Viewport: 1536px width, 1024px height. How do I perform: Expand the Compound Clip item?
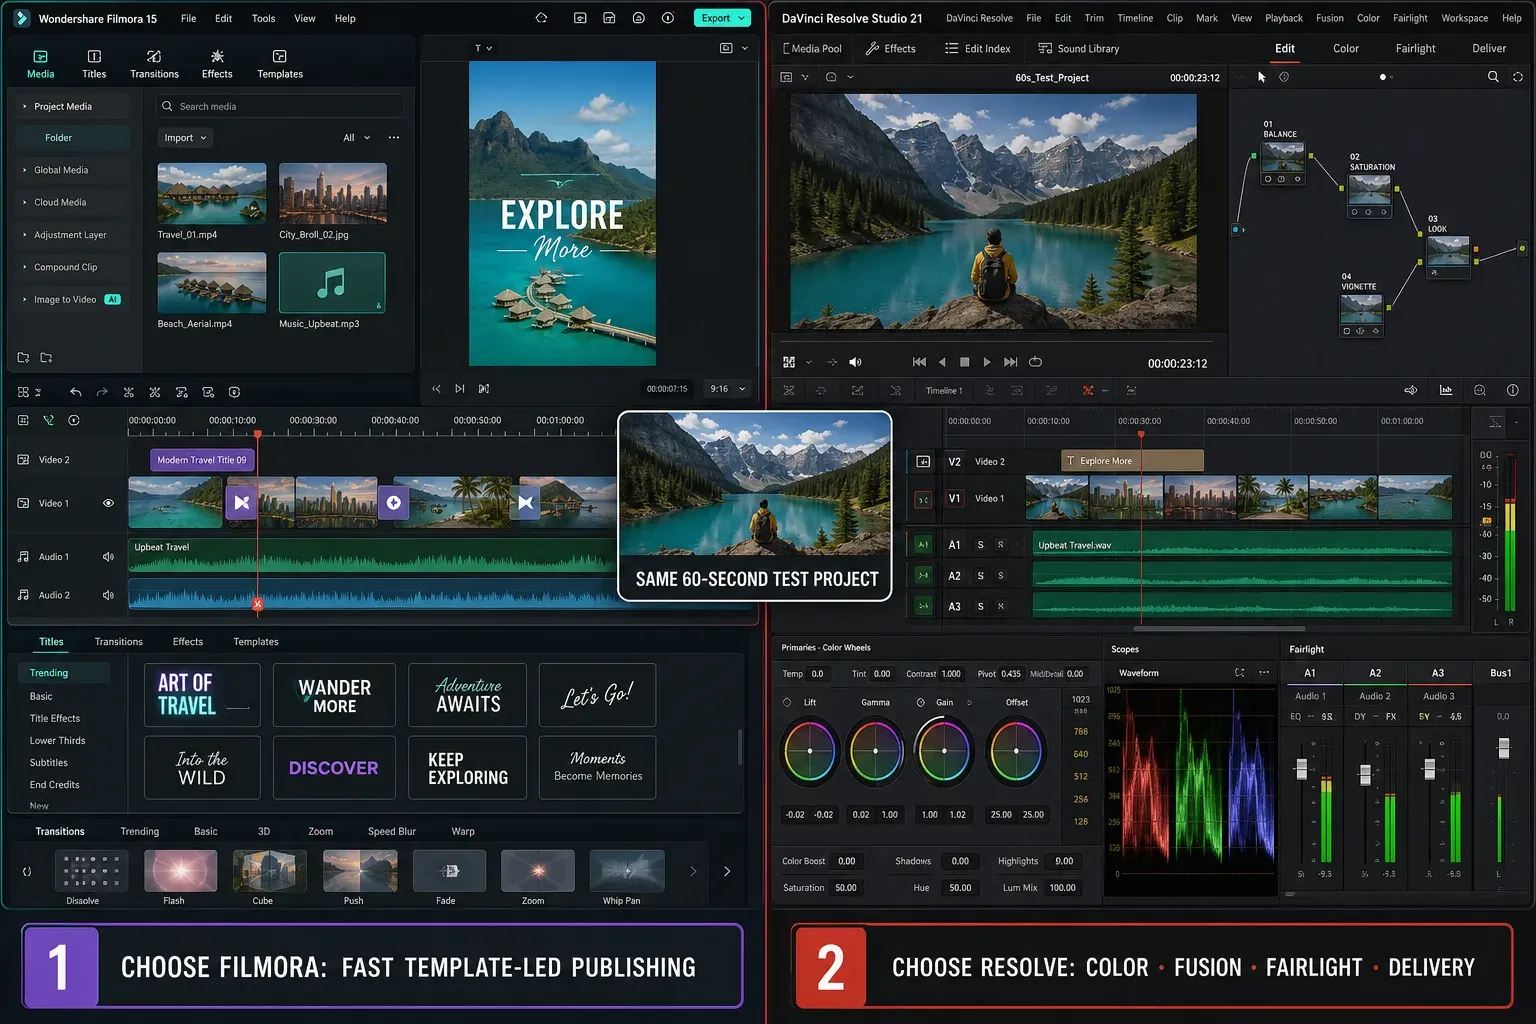click(x=25, y=267)
